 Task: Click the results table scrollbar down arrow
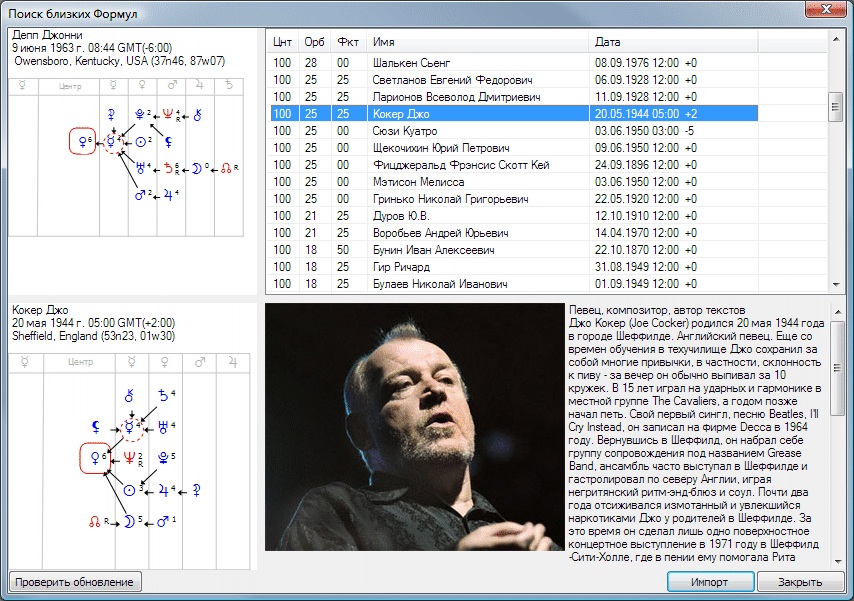pos(835,284)
